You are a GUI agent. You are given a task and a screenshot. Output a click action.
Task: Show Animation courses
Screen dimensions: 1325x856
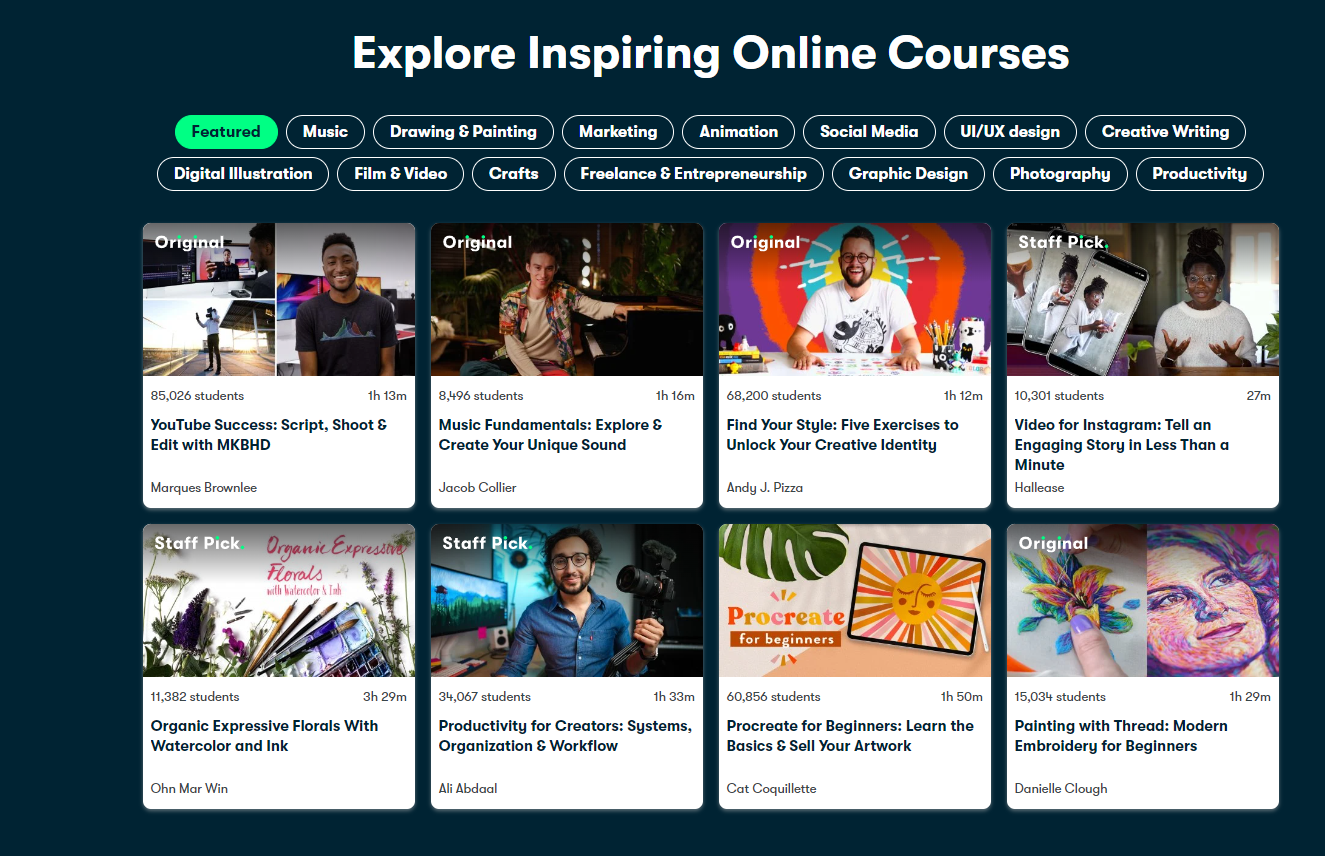[x=738, y=132]
